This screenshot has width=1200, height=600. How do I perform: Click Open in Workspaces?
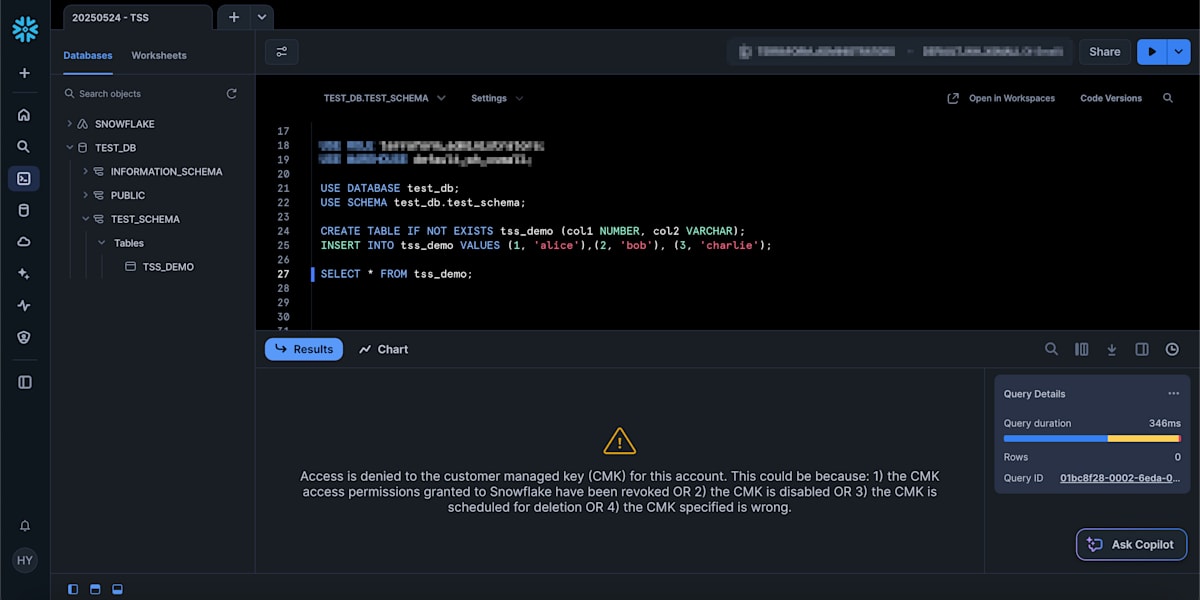(x=1001, y=98)
